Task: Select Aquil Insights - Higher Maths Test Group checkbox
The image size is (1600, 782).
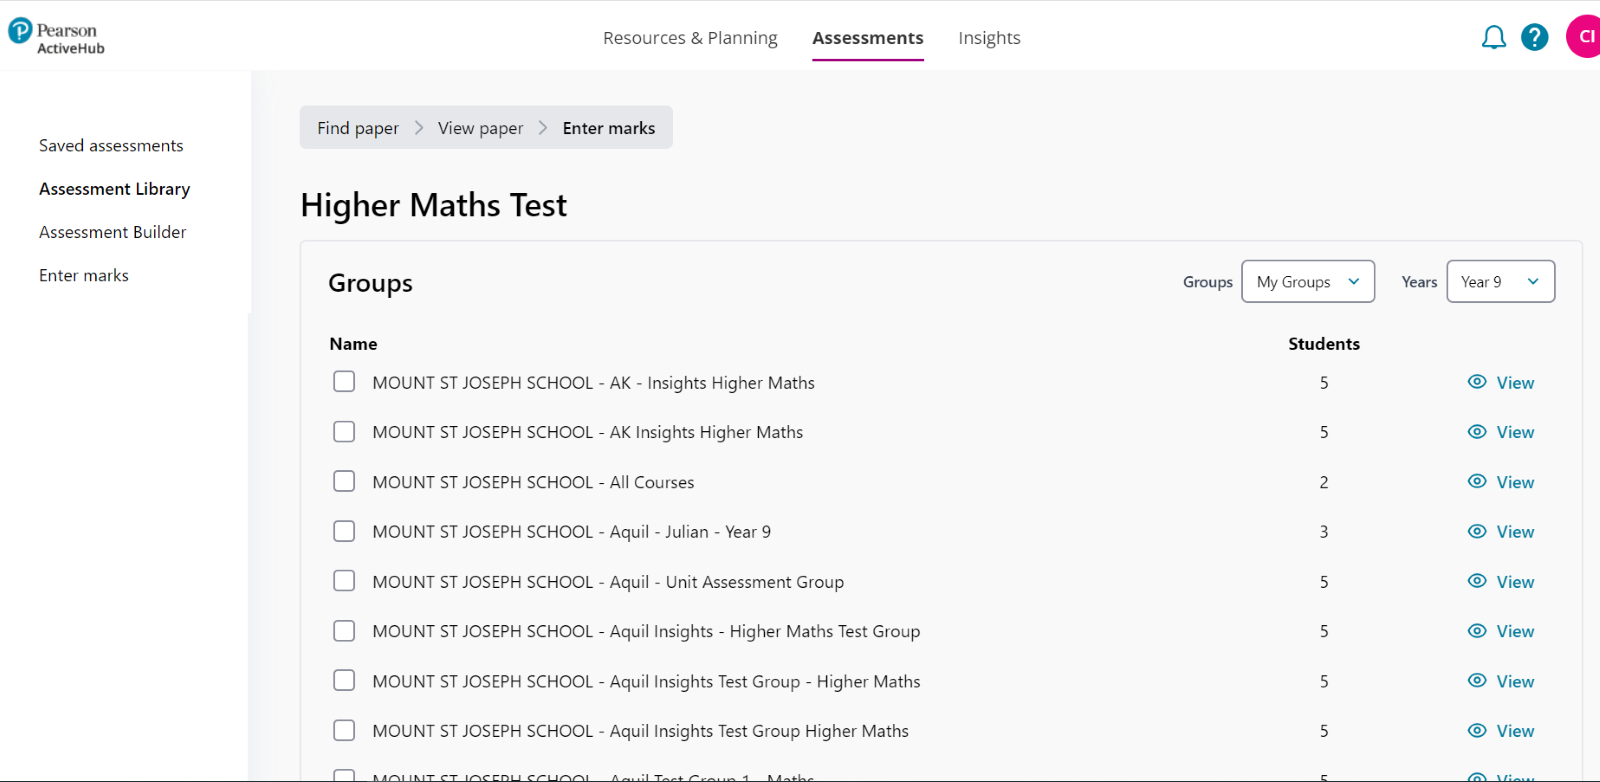Action: (344, 631)
